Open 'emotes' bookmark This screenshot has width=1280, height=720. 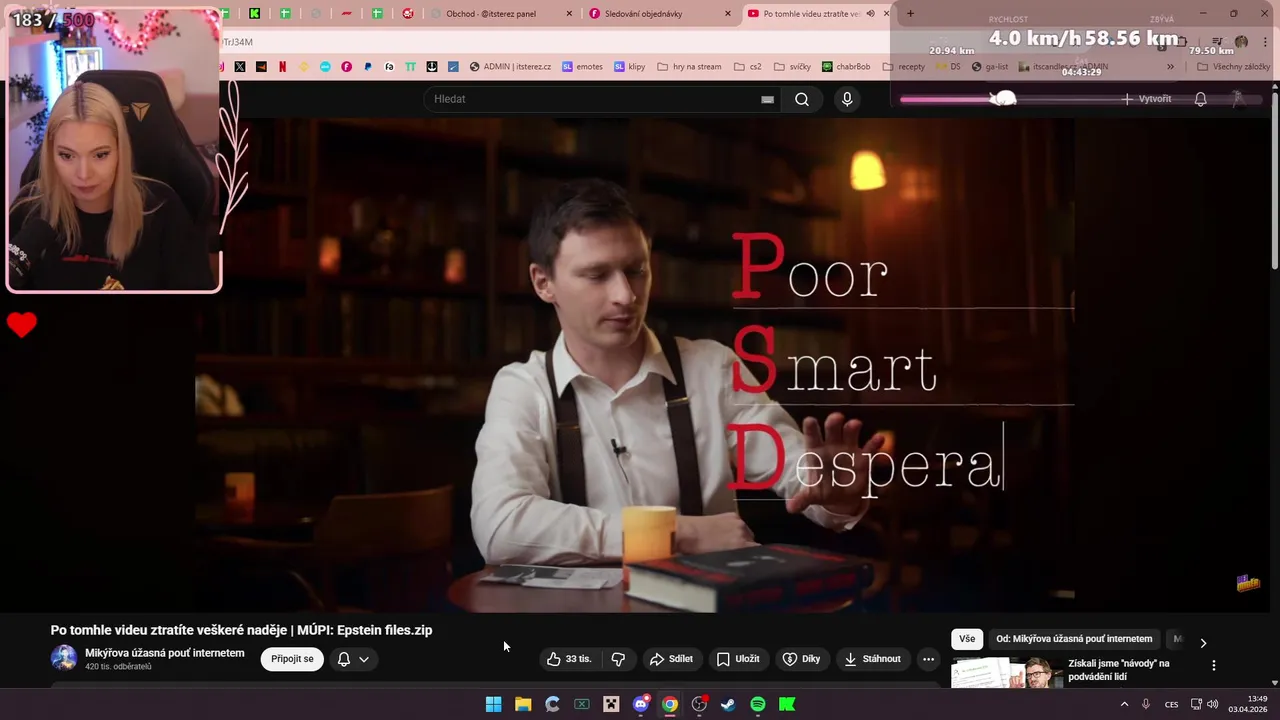[x=582, y=67]
